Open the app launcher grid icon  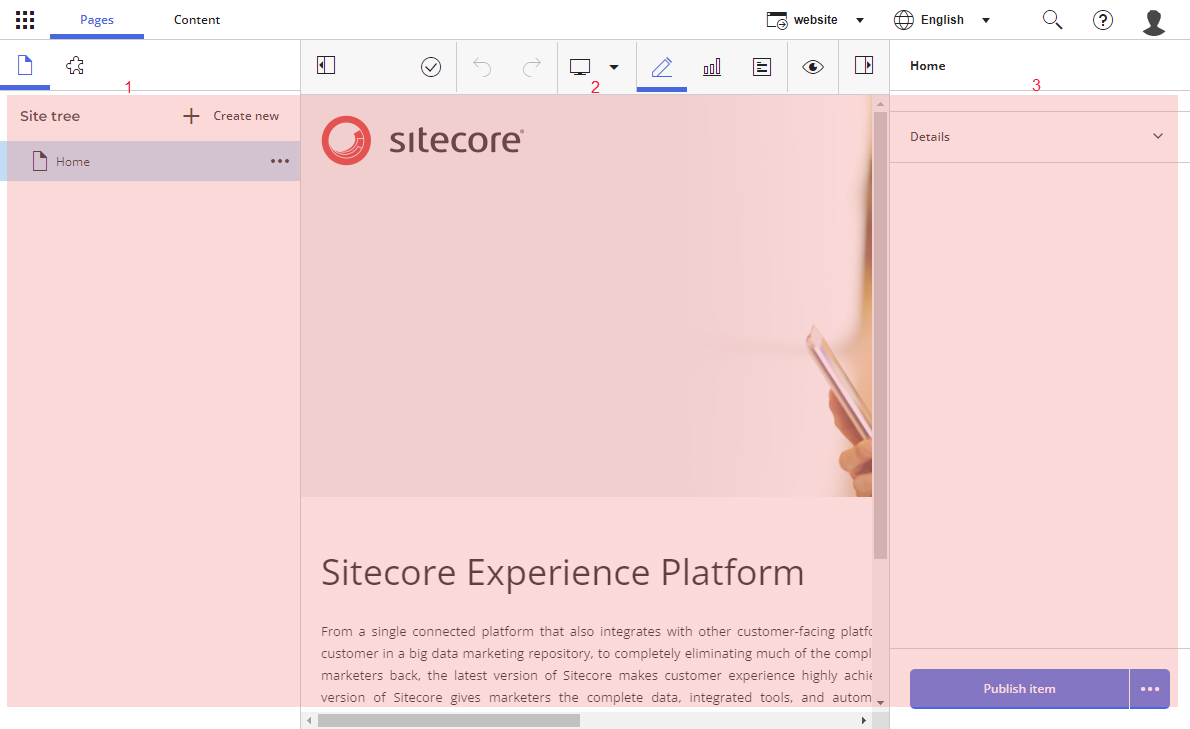(25, 20)
